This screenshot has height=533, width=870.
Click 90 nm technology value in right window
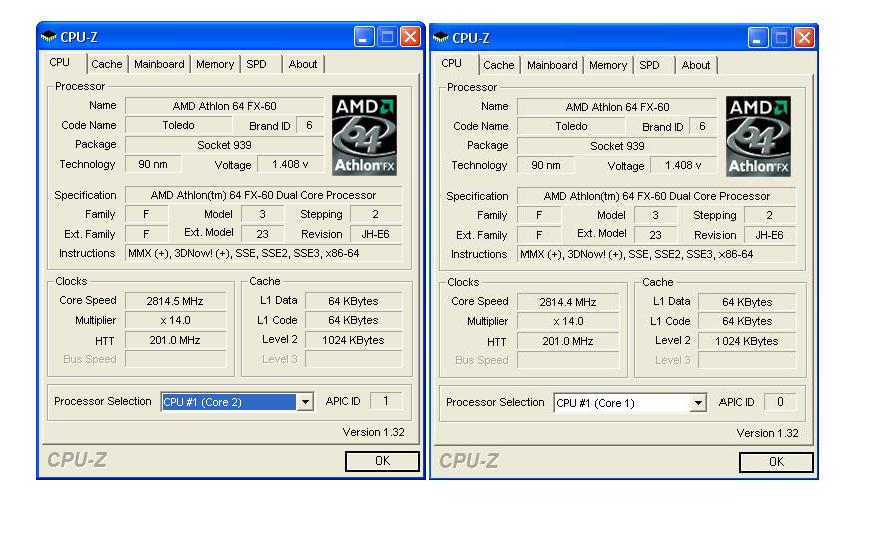coord(545,165)
